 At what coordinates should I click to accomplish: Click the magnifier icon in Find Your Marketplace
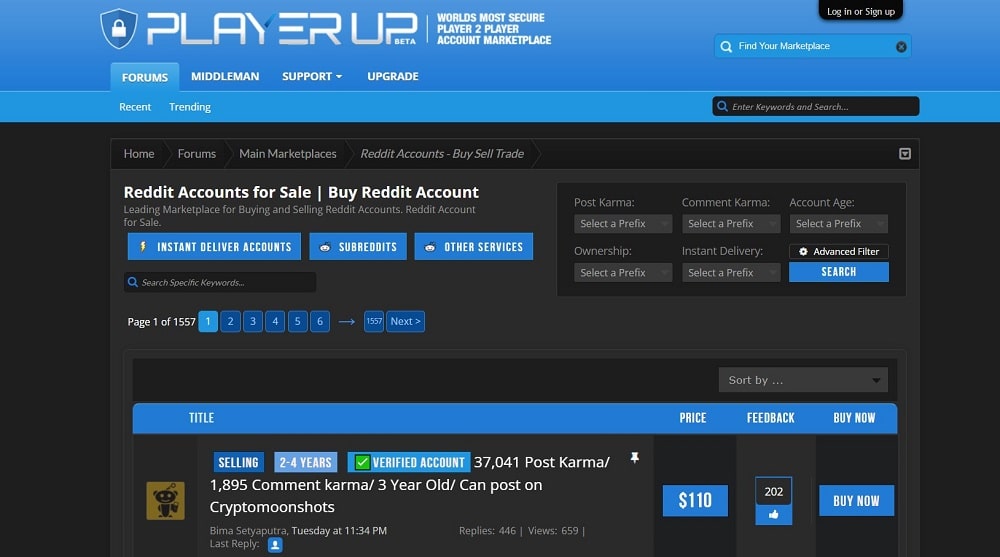726,47
